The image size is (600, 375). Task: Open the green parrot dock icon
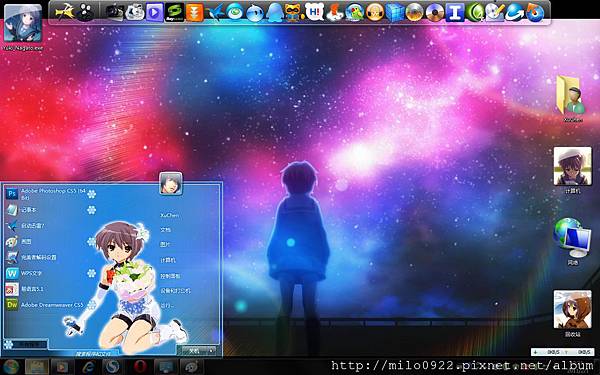tap(354, 12)
